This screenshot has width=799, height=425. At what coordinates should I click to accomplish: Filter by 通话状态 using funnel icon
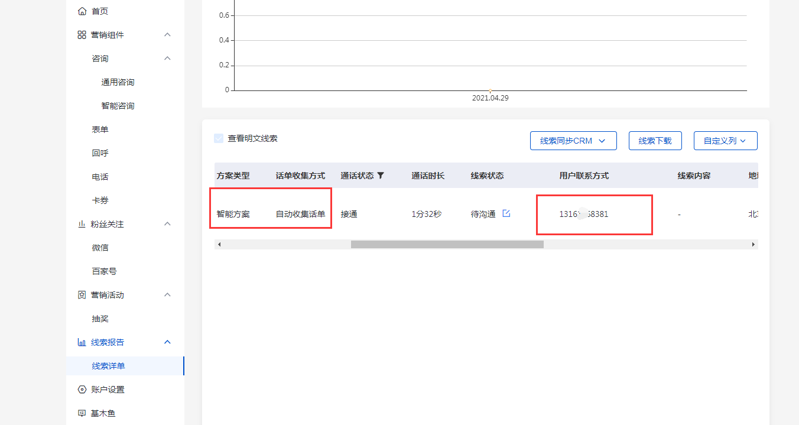[380, 176]
